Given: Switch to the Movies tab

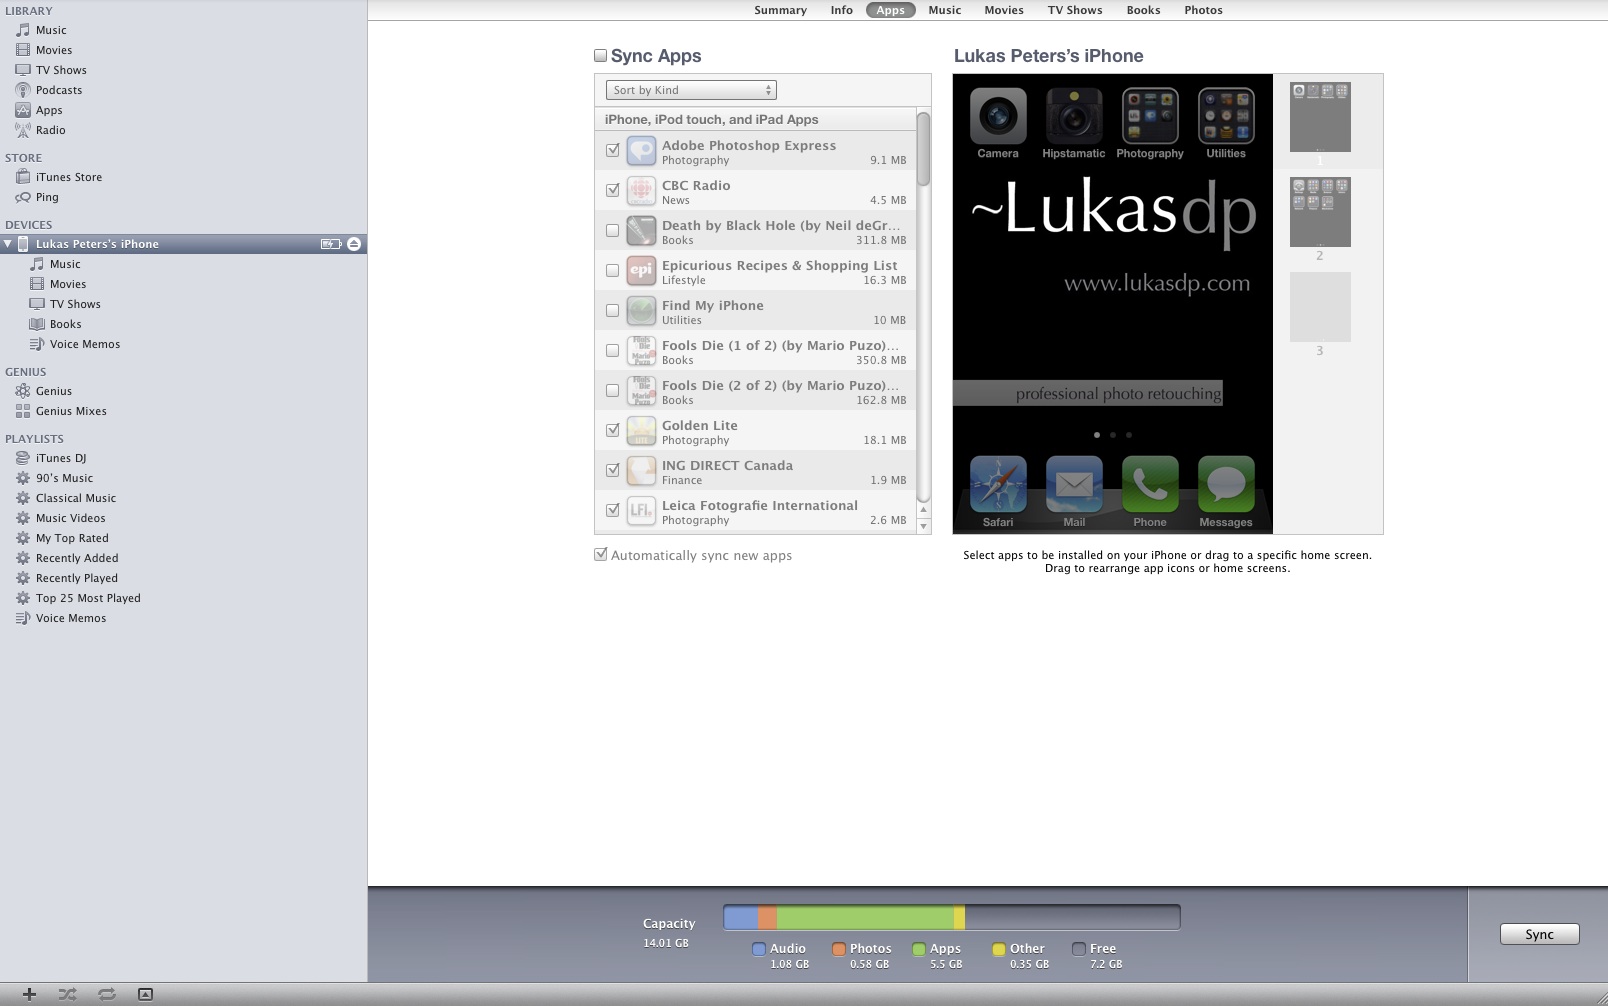Looking at the screenshot, I should pyautogui.click(x=1004, y=10).
